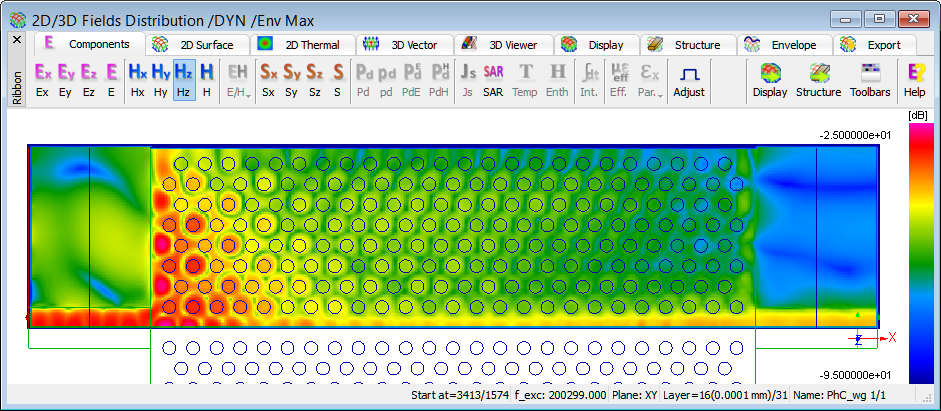The width and height of the screenshot is (941, 411).
Task: Click the Sx Poynting vector icon
Action: click(269, 80)
